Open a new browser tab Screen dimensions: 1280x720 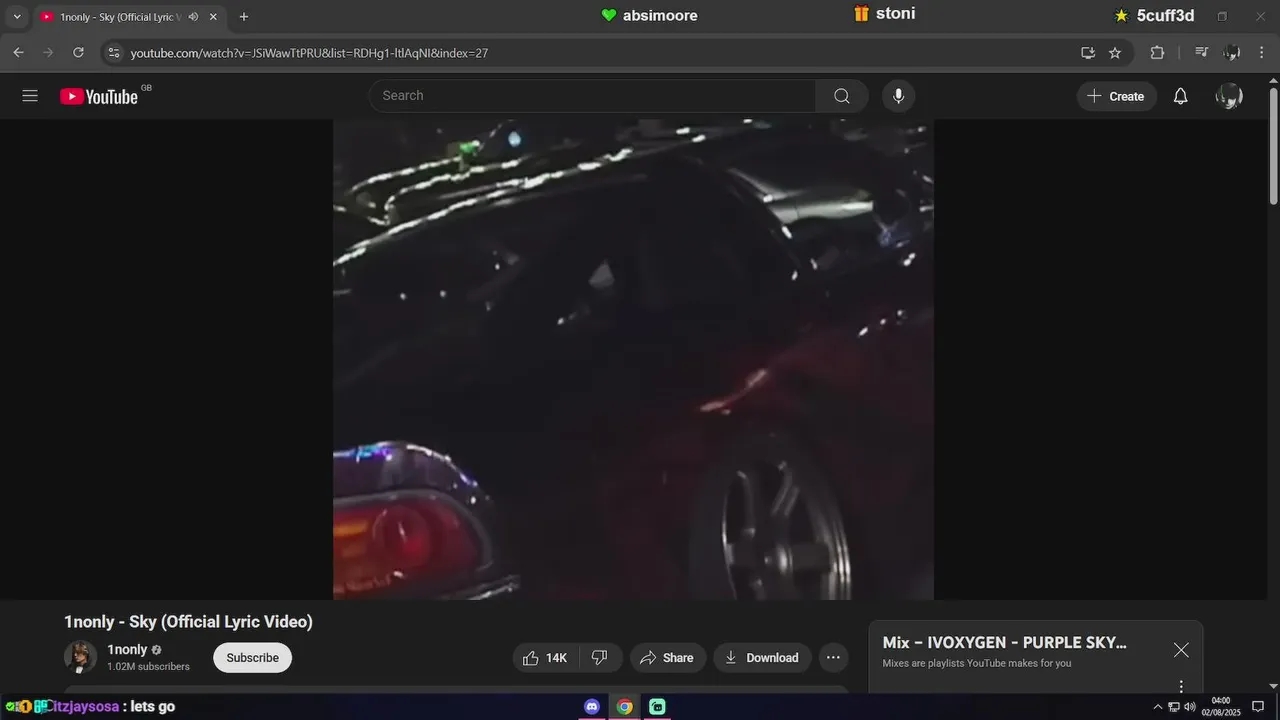click(243, 17)
